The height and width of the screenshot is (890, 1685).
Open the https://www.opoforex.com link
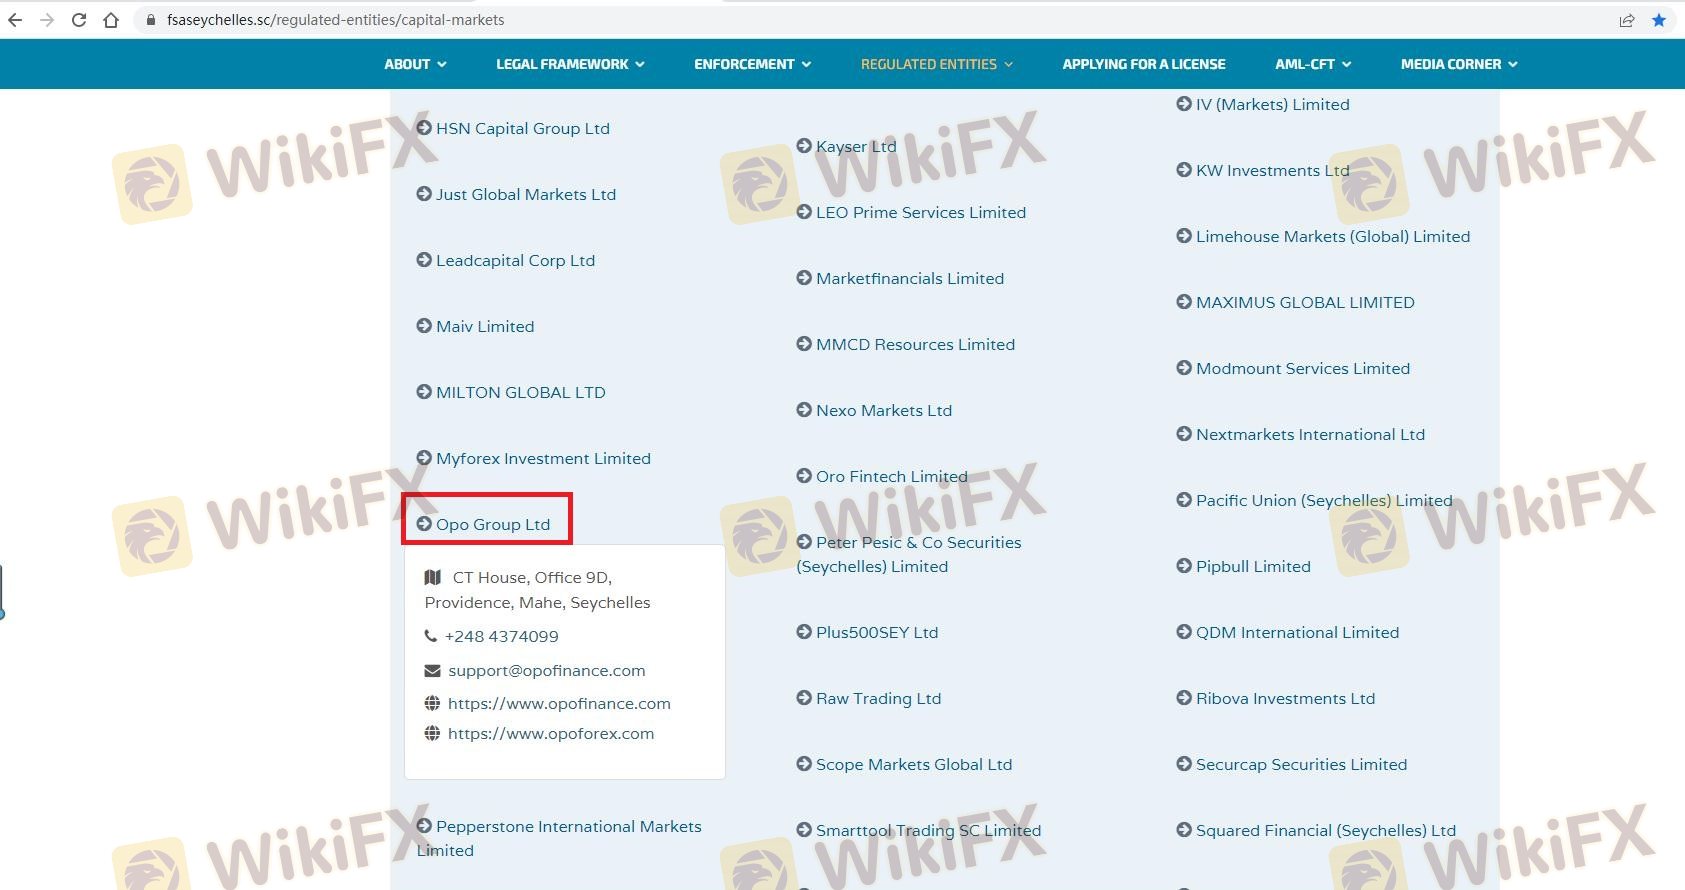(551, 733)
